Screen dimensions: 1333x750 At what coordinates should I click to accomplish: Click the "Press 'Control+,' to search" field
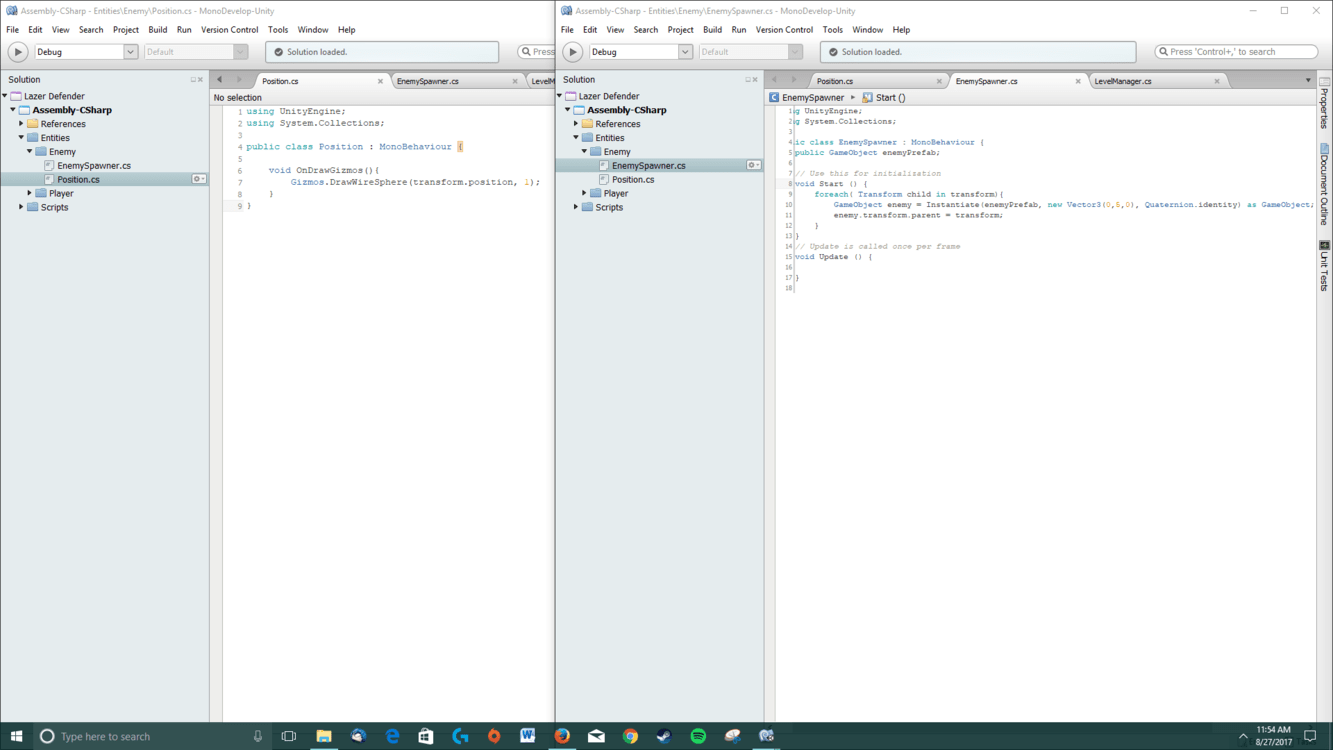(x=1236, y=52)
